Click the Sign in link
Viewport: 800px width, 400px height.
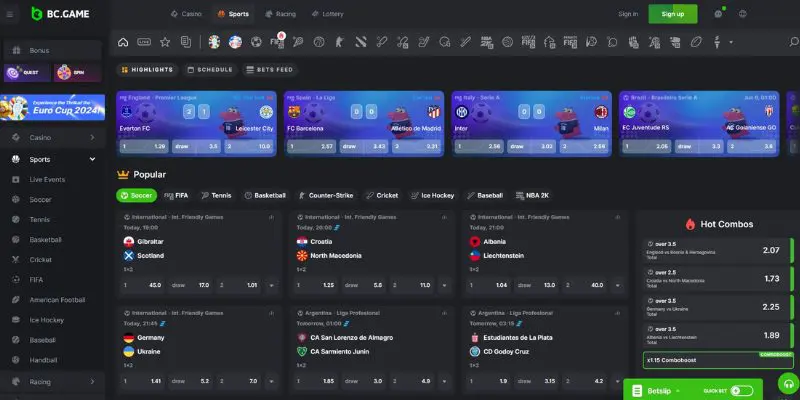[628, 14]
